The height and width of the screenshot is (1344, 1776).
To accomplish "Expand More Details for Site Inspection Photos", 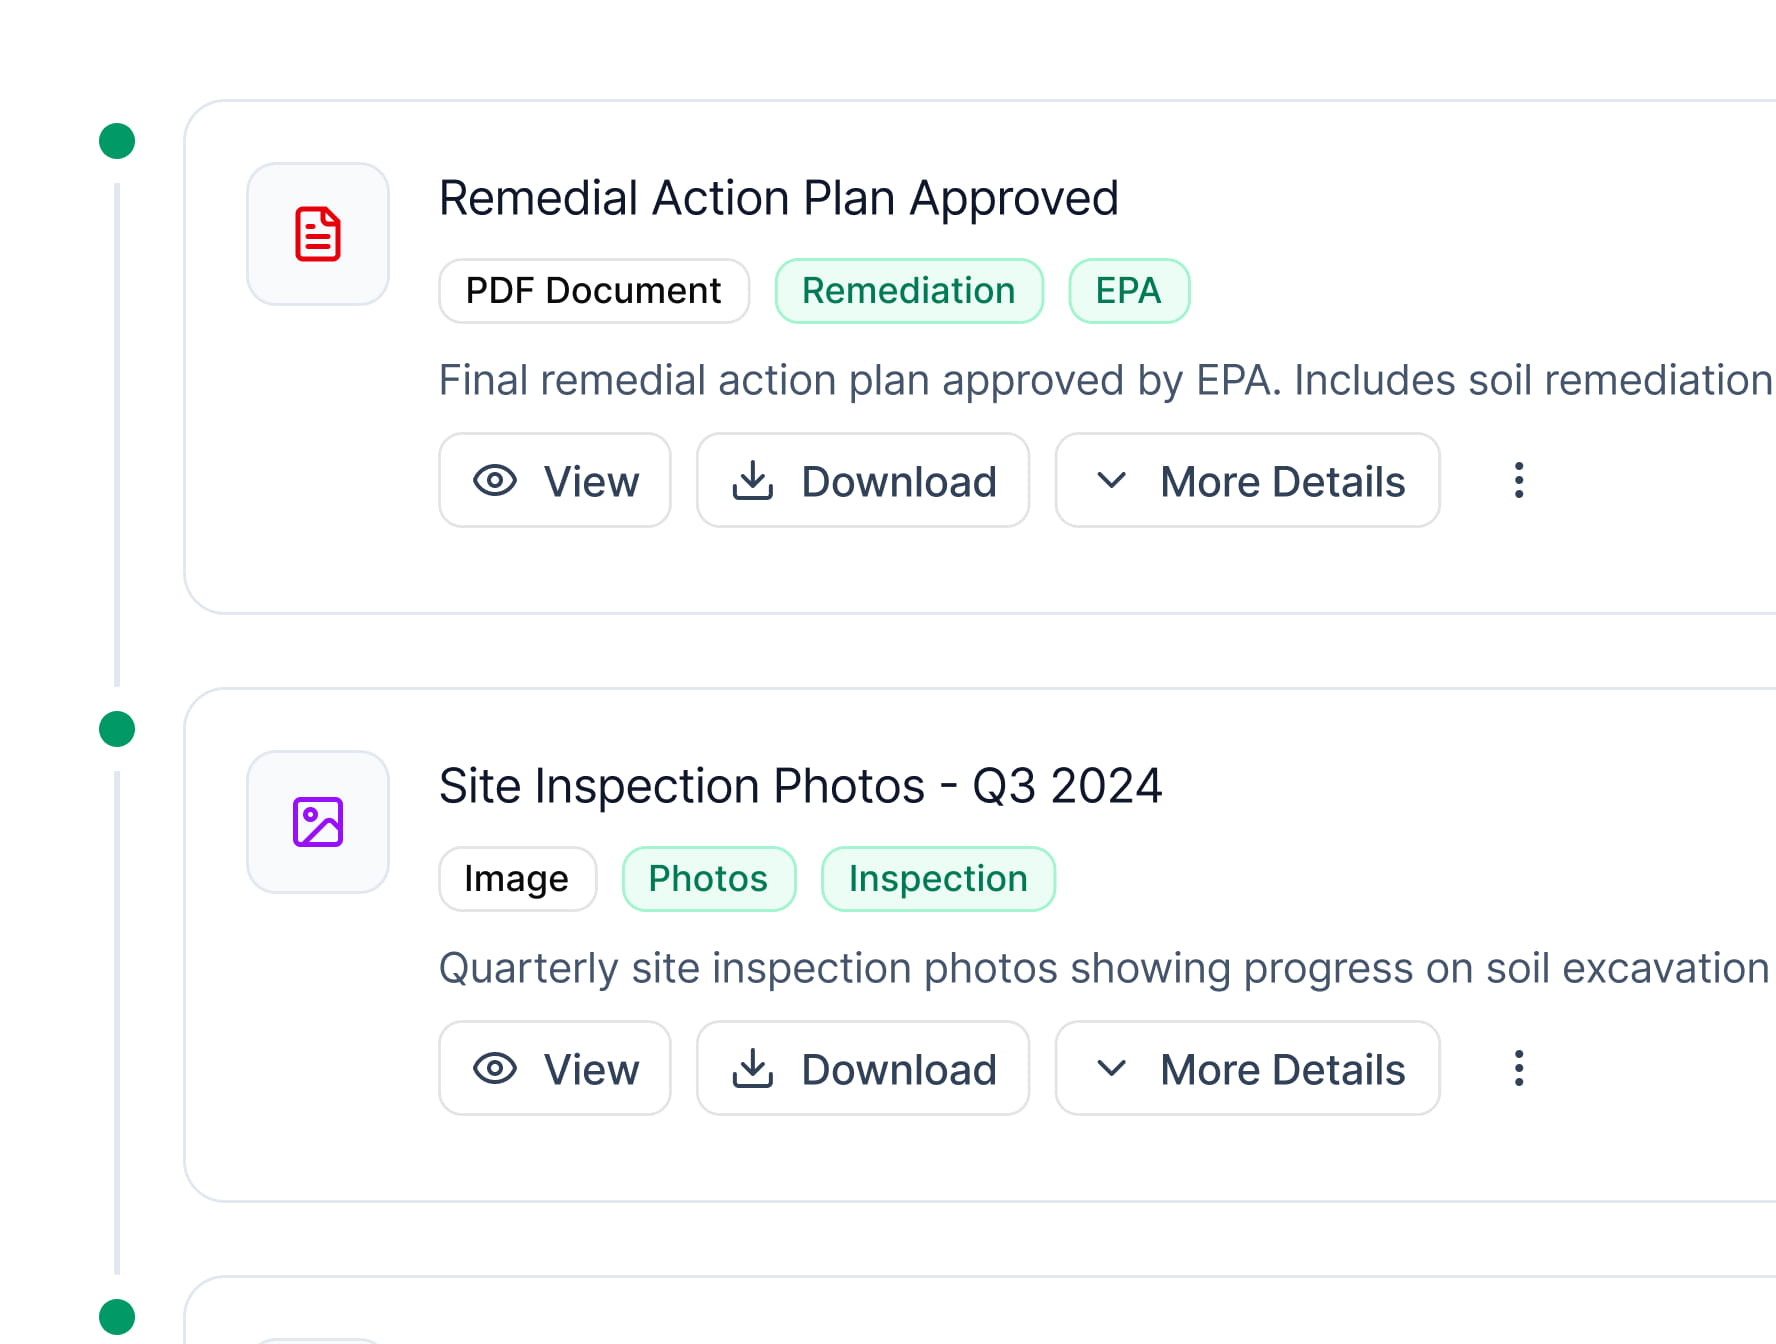I will click(x=1247, y=1068).
